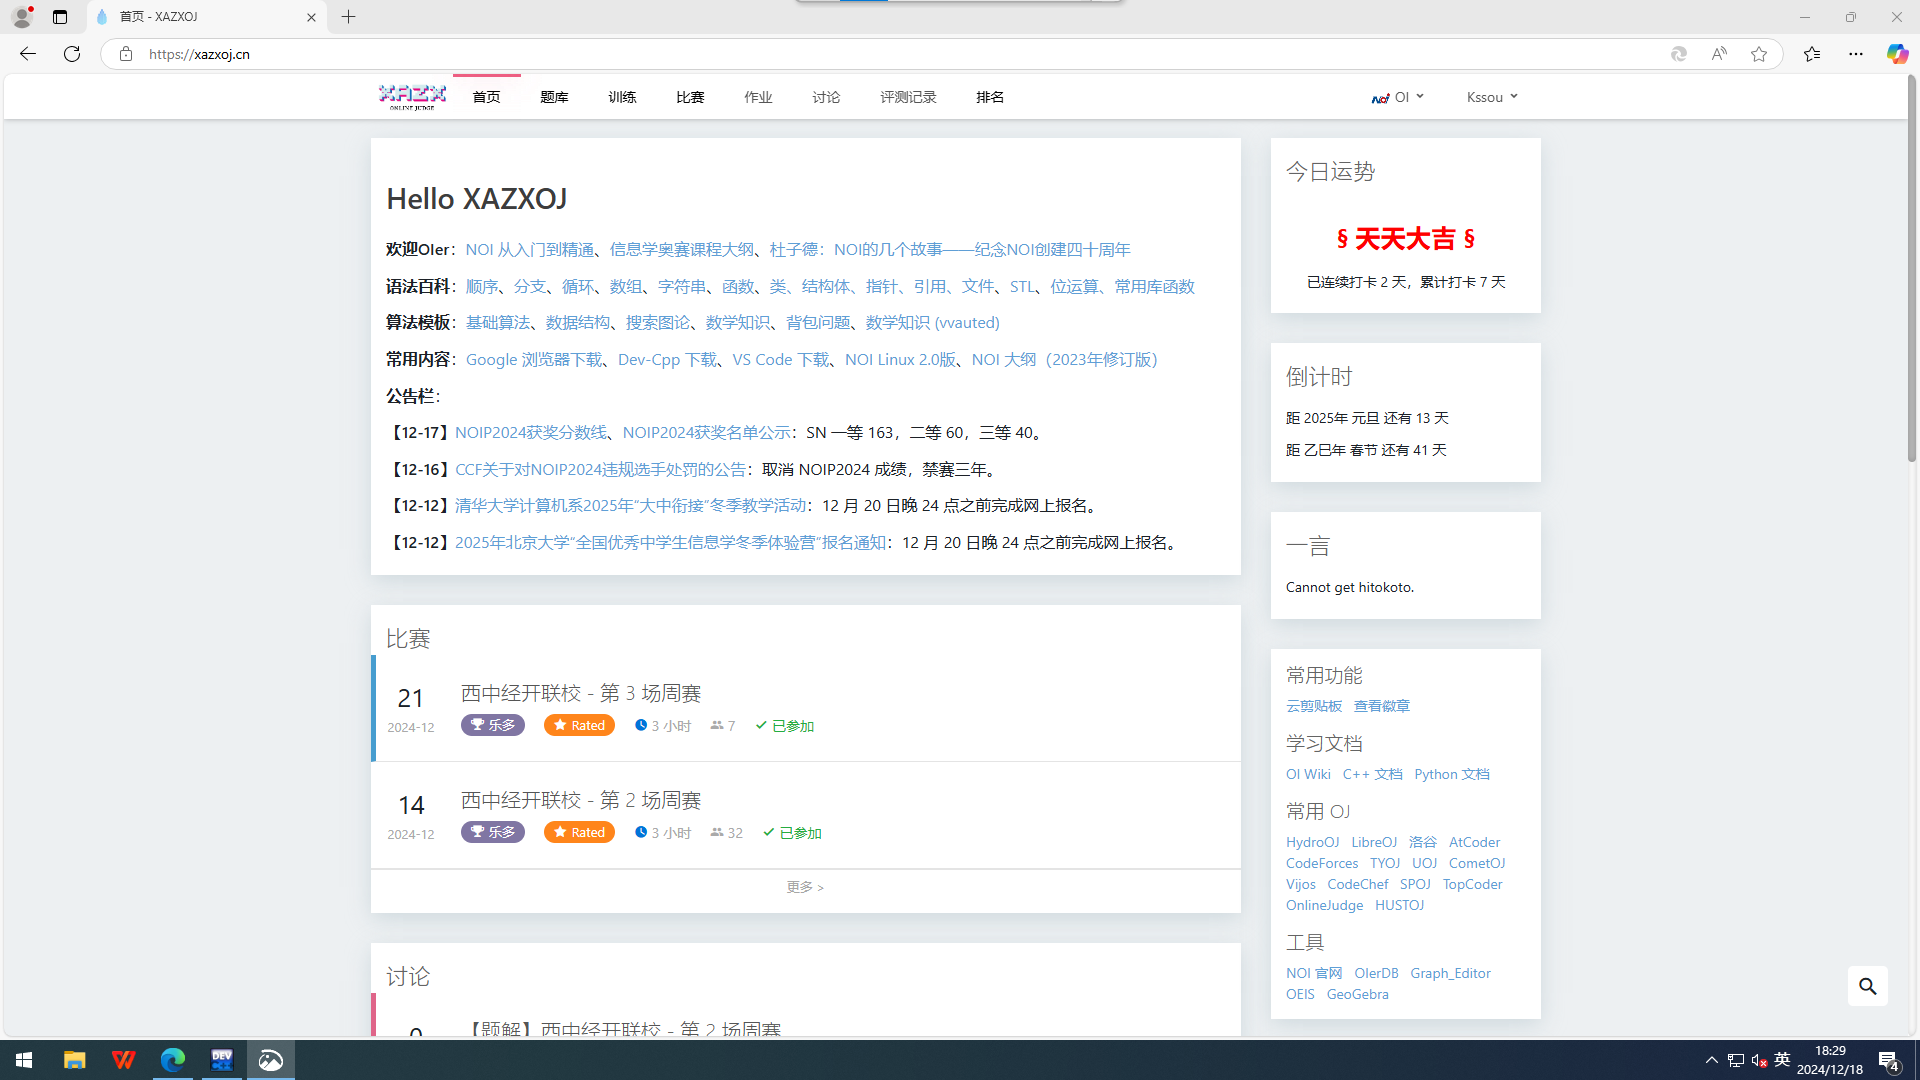
Task: Refresh the page with the reload icon
Action: point(72,54)
